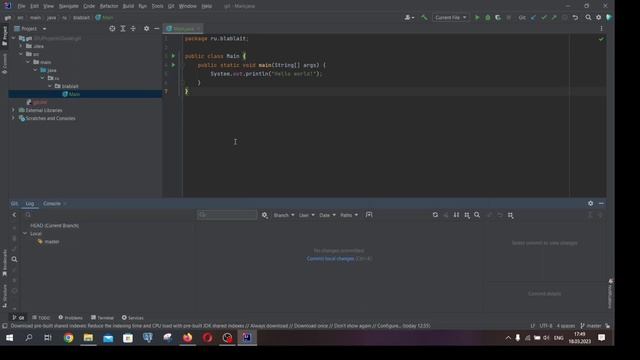Open IDE settings gear in the top toolbar
The width and height of the screenshot is (640, 360).
click(x=598, y=18)
